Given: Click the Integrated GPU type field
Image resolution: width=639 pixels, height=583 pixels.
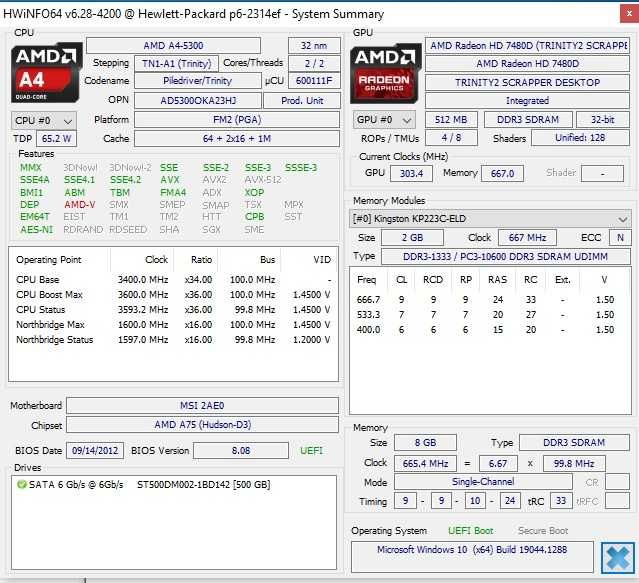Looking at the screenshot, I should pyautogui.click(x=527, y=101).
